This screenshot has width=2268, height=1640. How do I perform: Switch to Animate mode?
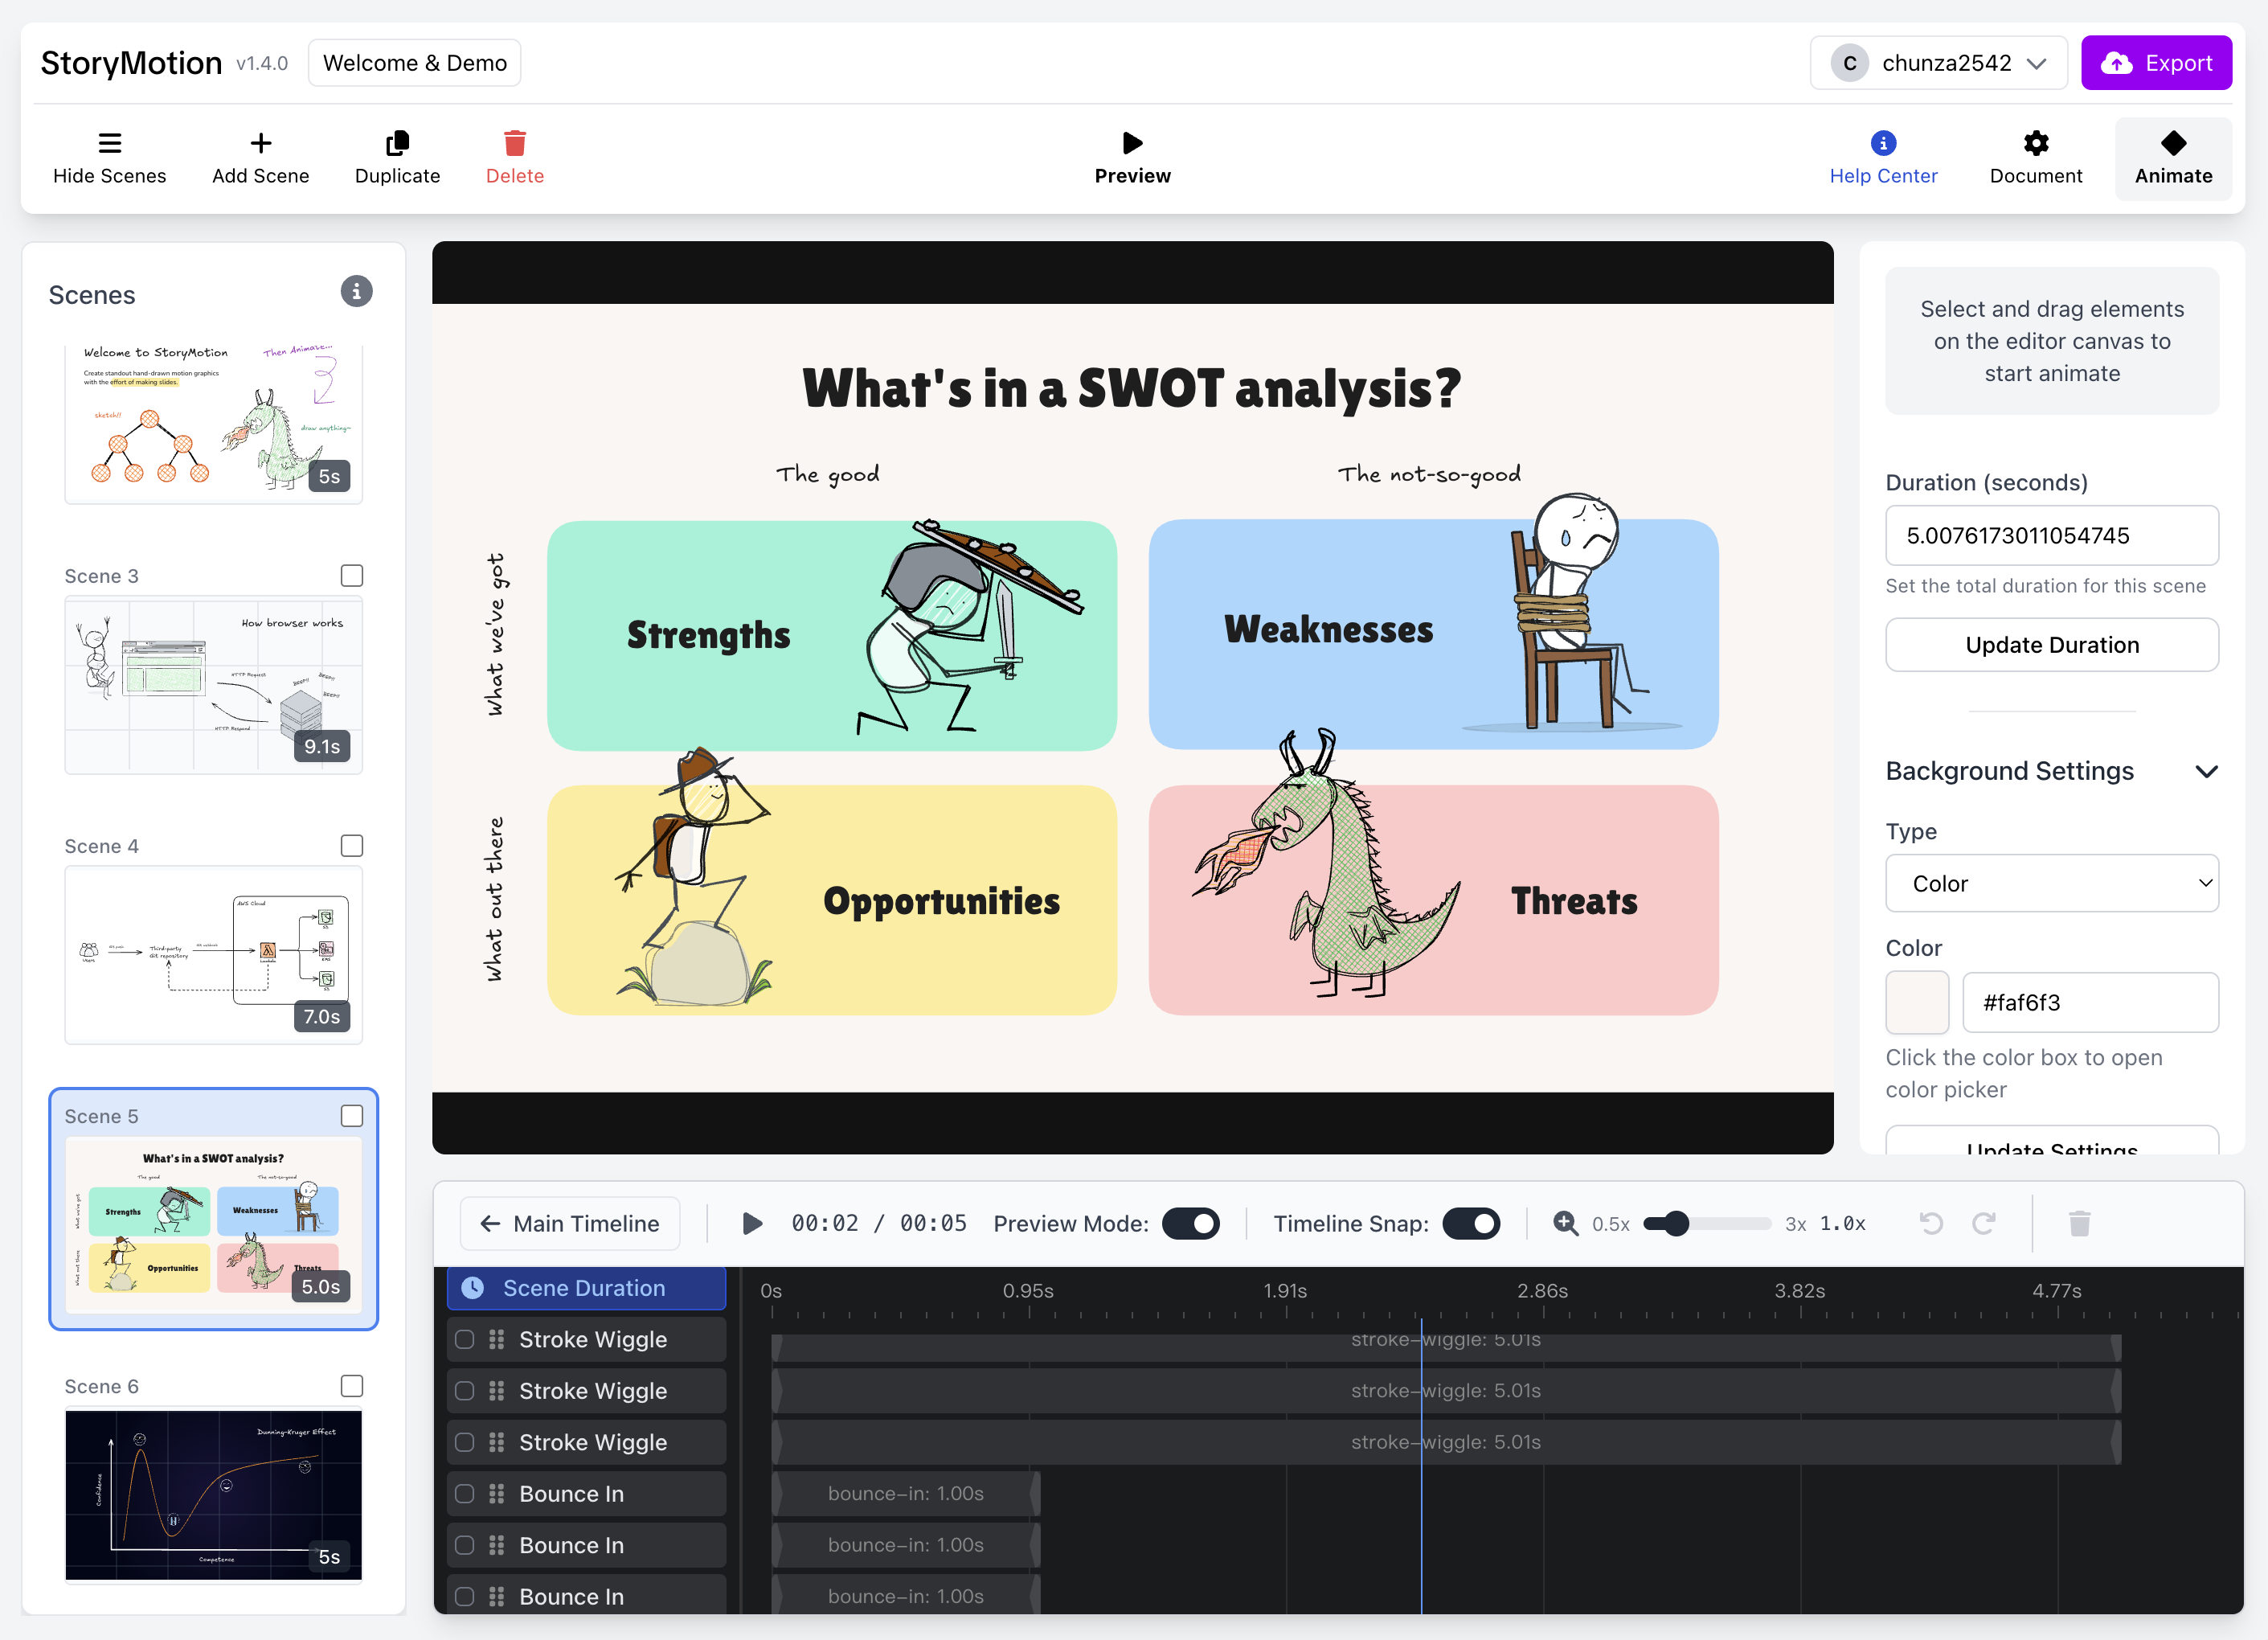point(2172,157)
